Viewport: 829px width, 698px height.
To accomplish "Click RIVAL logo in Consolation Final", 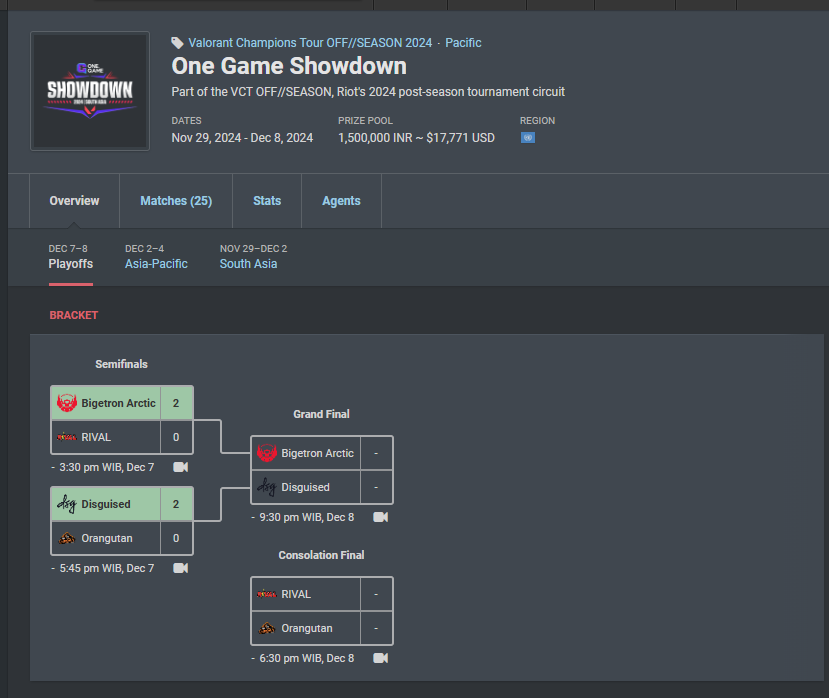I will (266, 594).
